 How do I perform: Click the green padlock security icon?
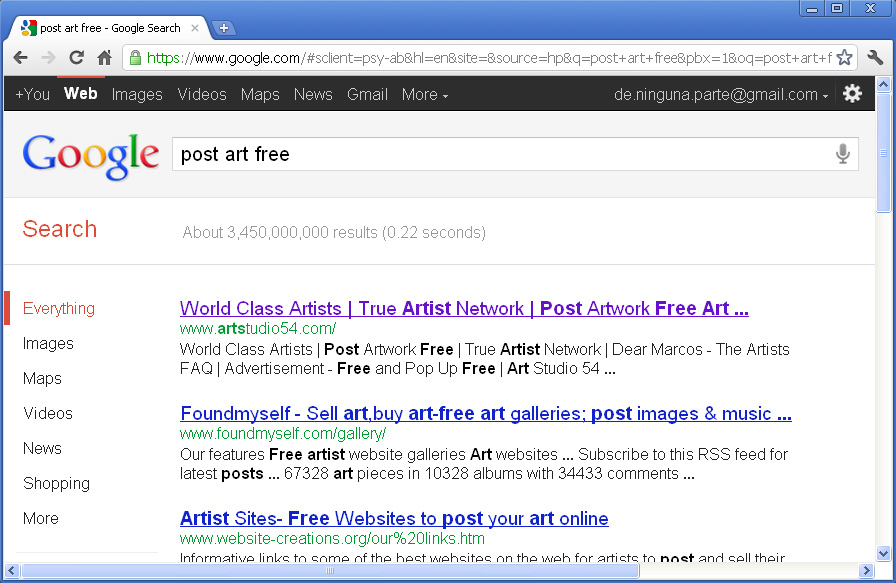pos(135,58)
